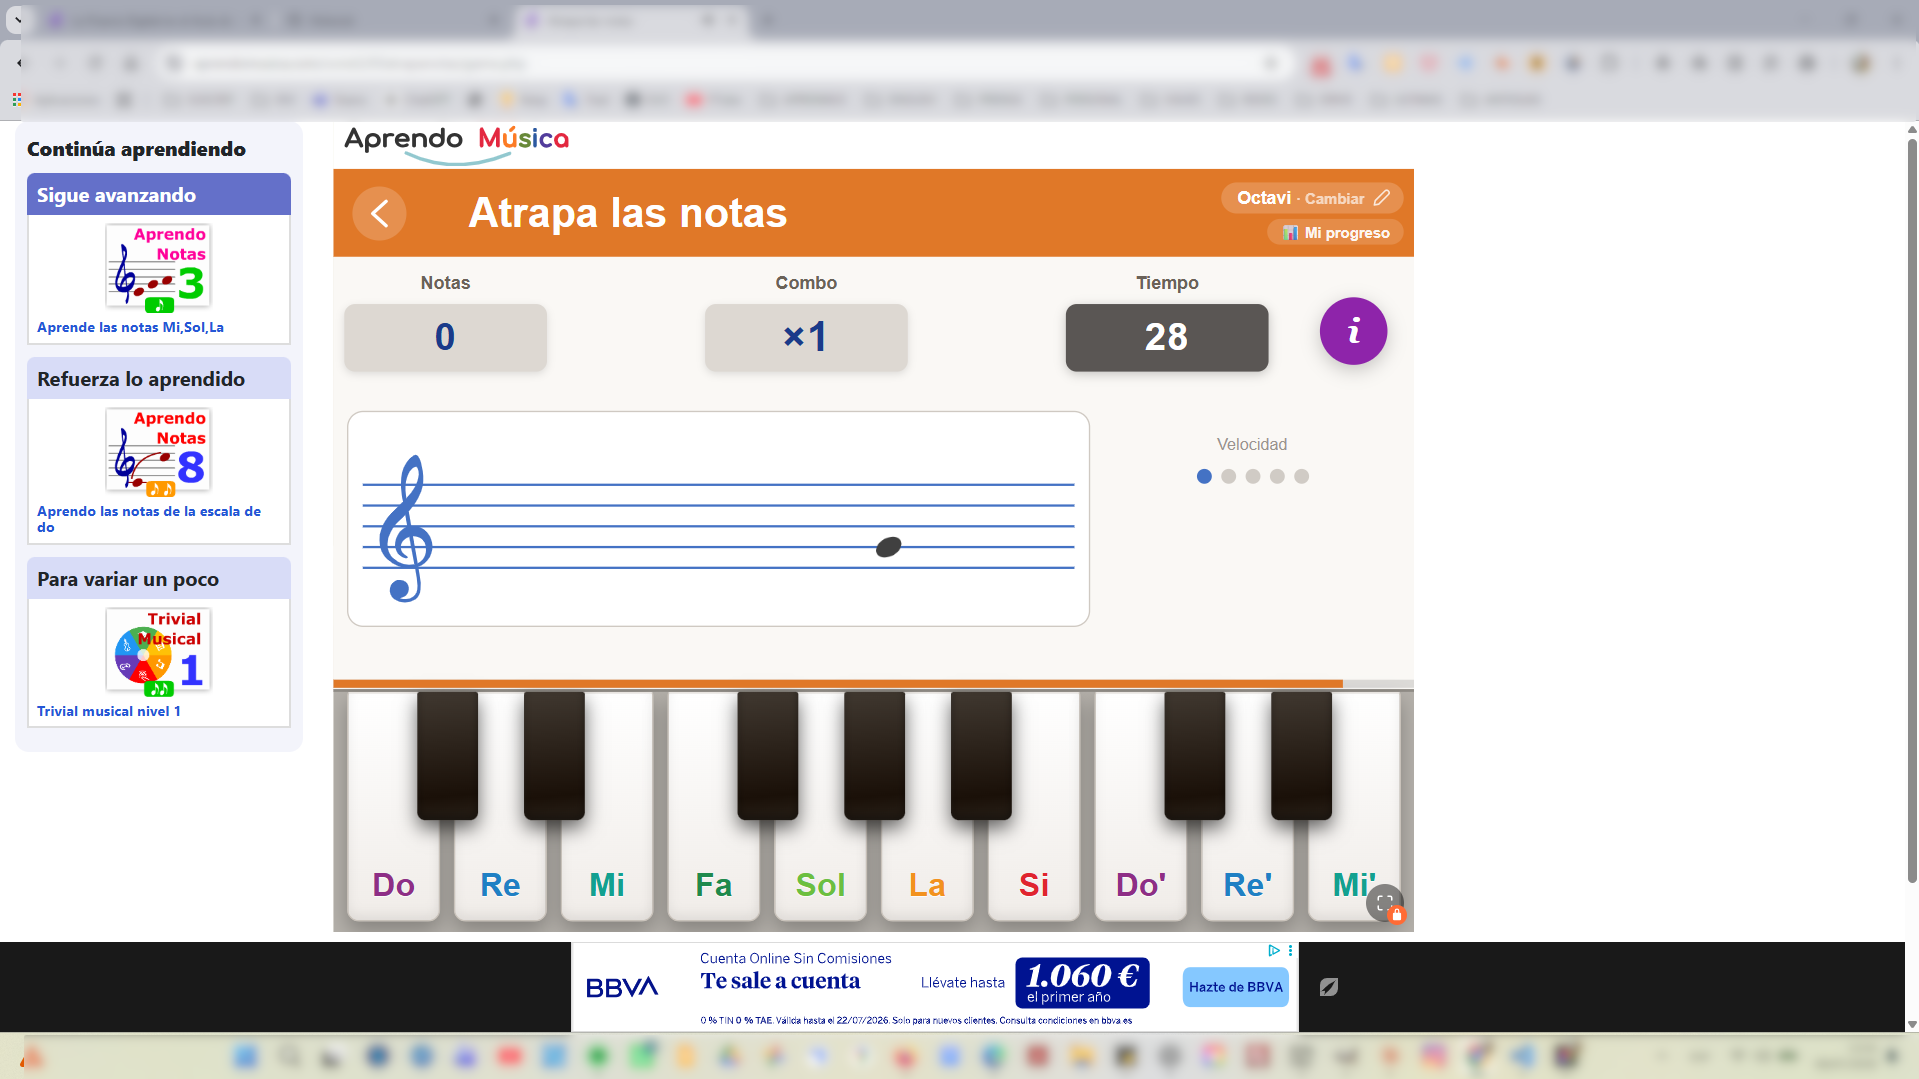Click the note on the staff
This screenshot has height=1079, width=1919.
(888, 547)
